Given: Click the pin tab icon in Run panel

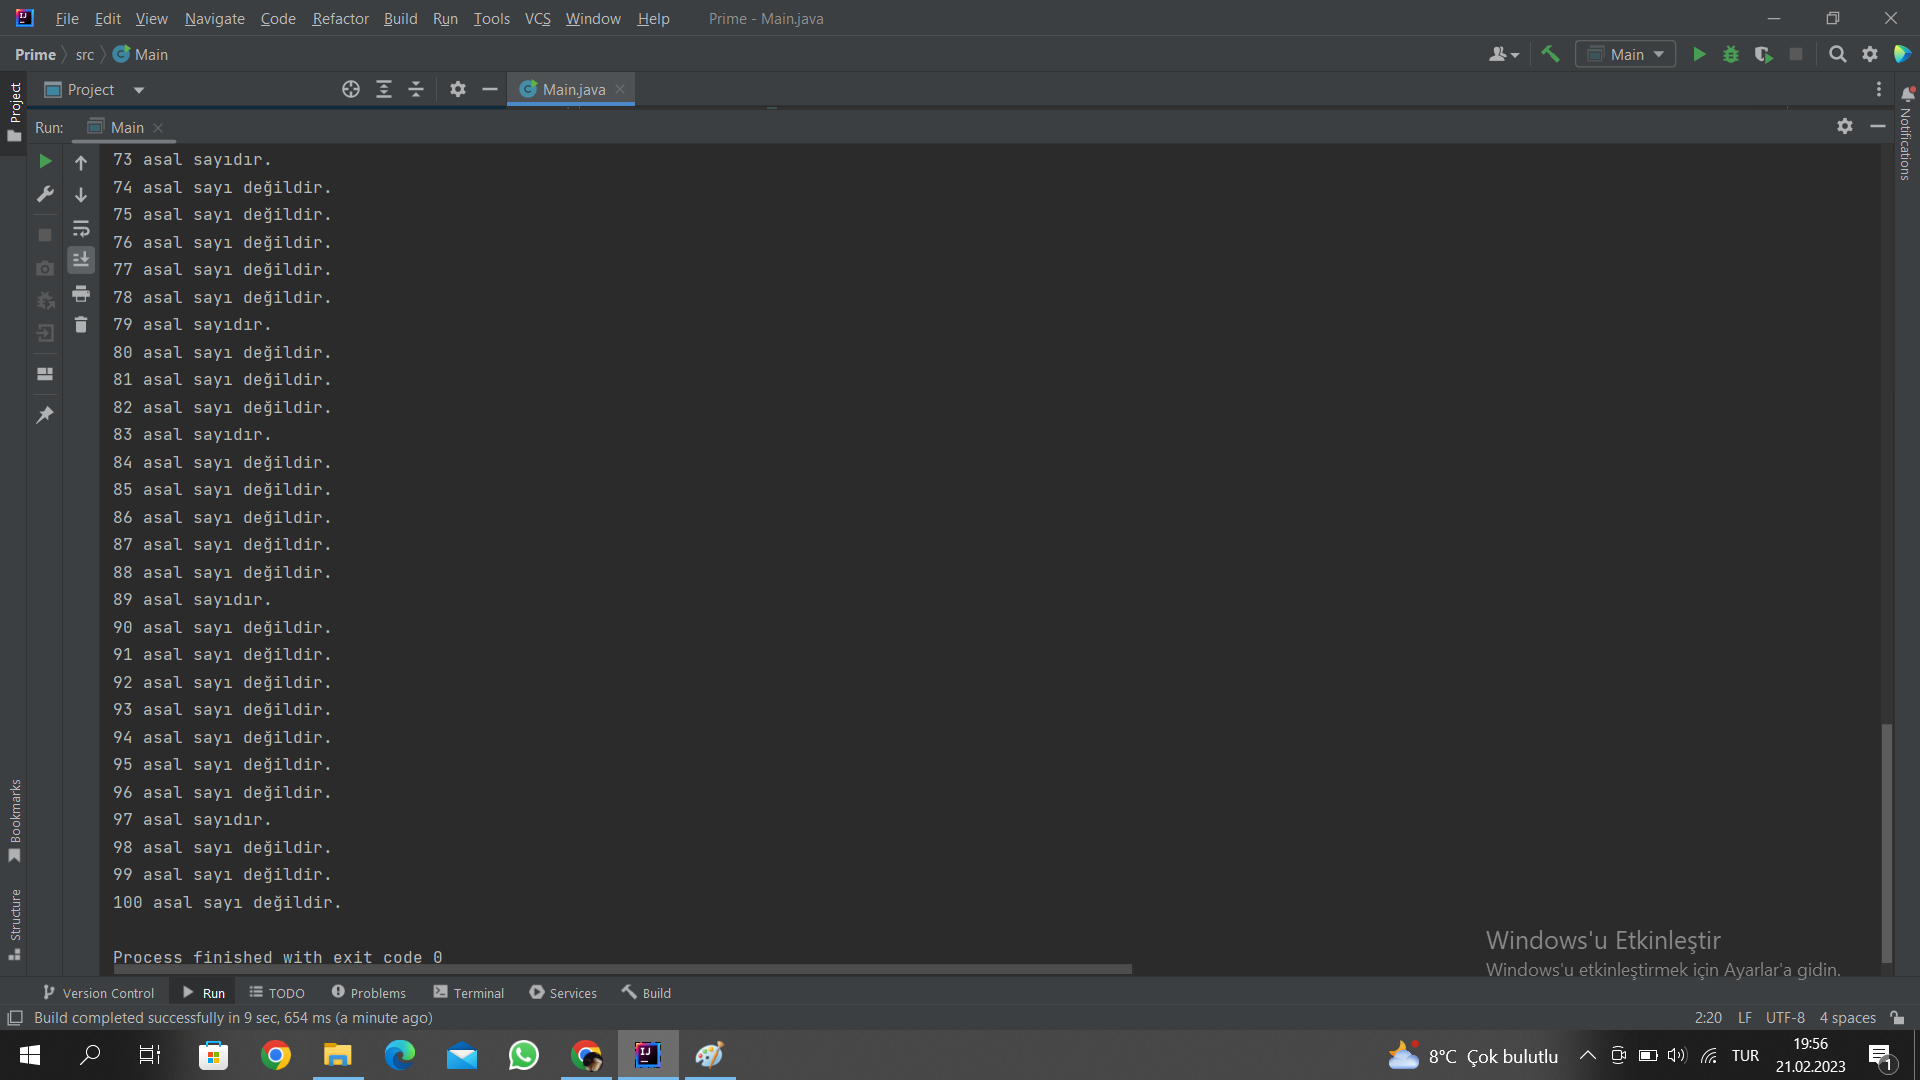Looking at the screenshot, I should point(45,414).
